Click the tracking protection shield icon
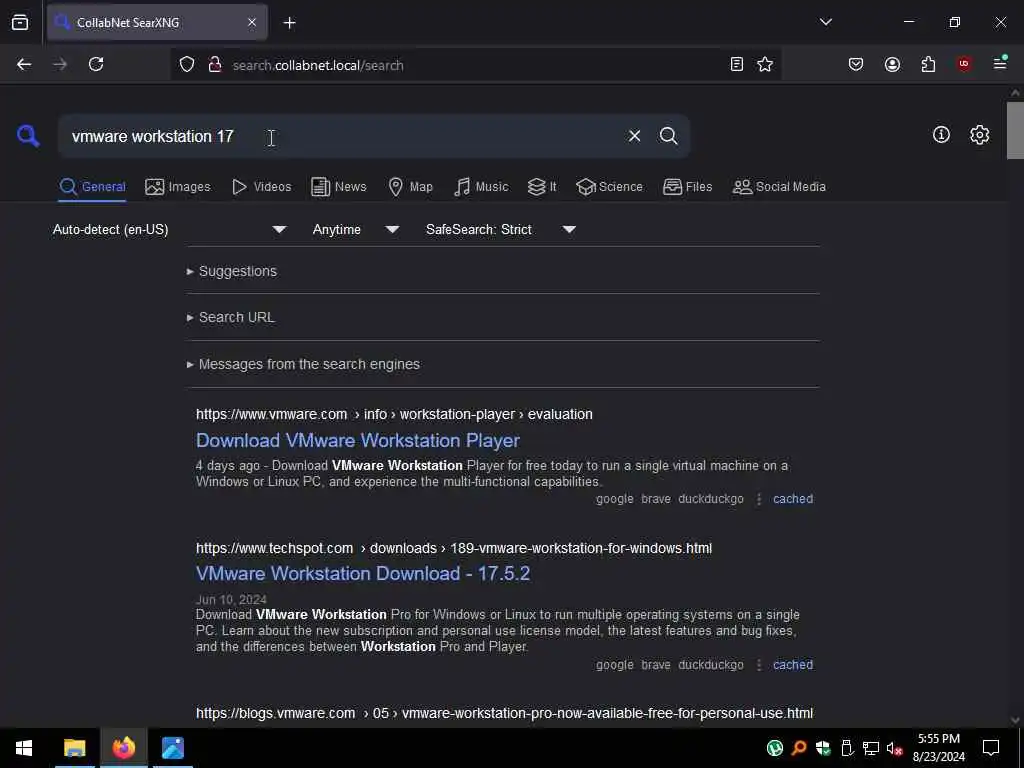This screenshot has width=1024, height=768. point(187,64)
